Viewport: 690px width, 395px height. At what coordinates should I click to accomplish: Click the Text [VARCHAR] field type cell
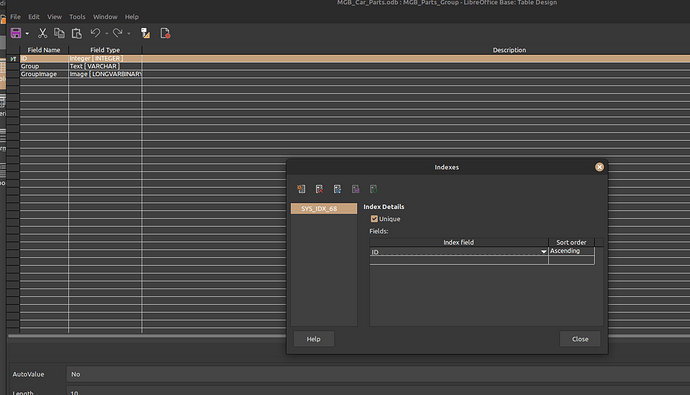(105, 66)
